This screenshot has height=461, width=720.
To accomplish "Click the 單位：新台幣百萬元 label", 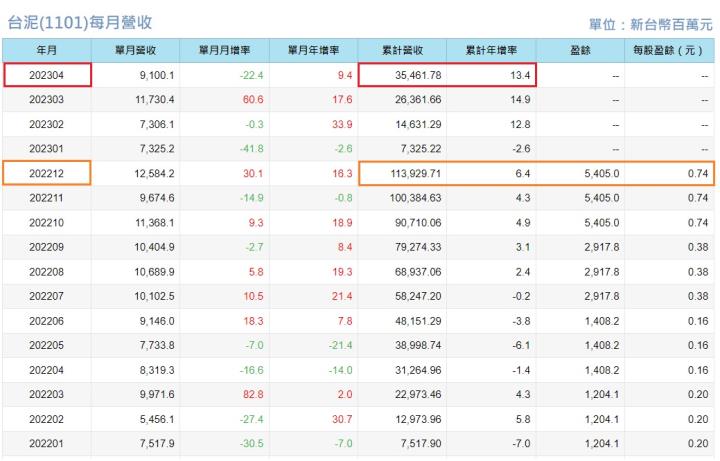I will pyautogui.click(x=651, y=24).
